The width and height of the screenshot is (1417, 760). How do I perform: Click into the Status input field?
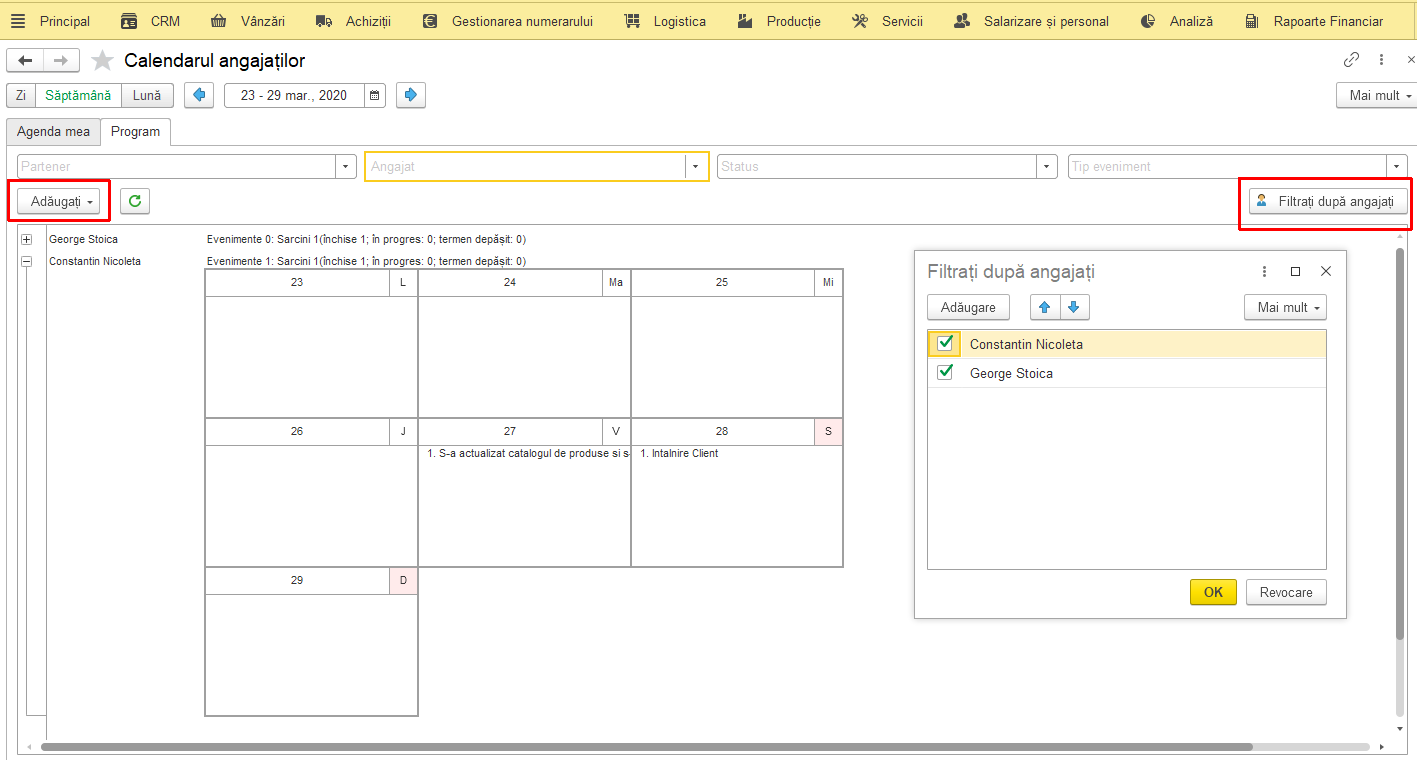[x=876, y=166]
